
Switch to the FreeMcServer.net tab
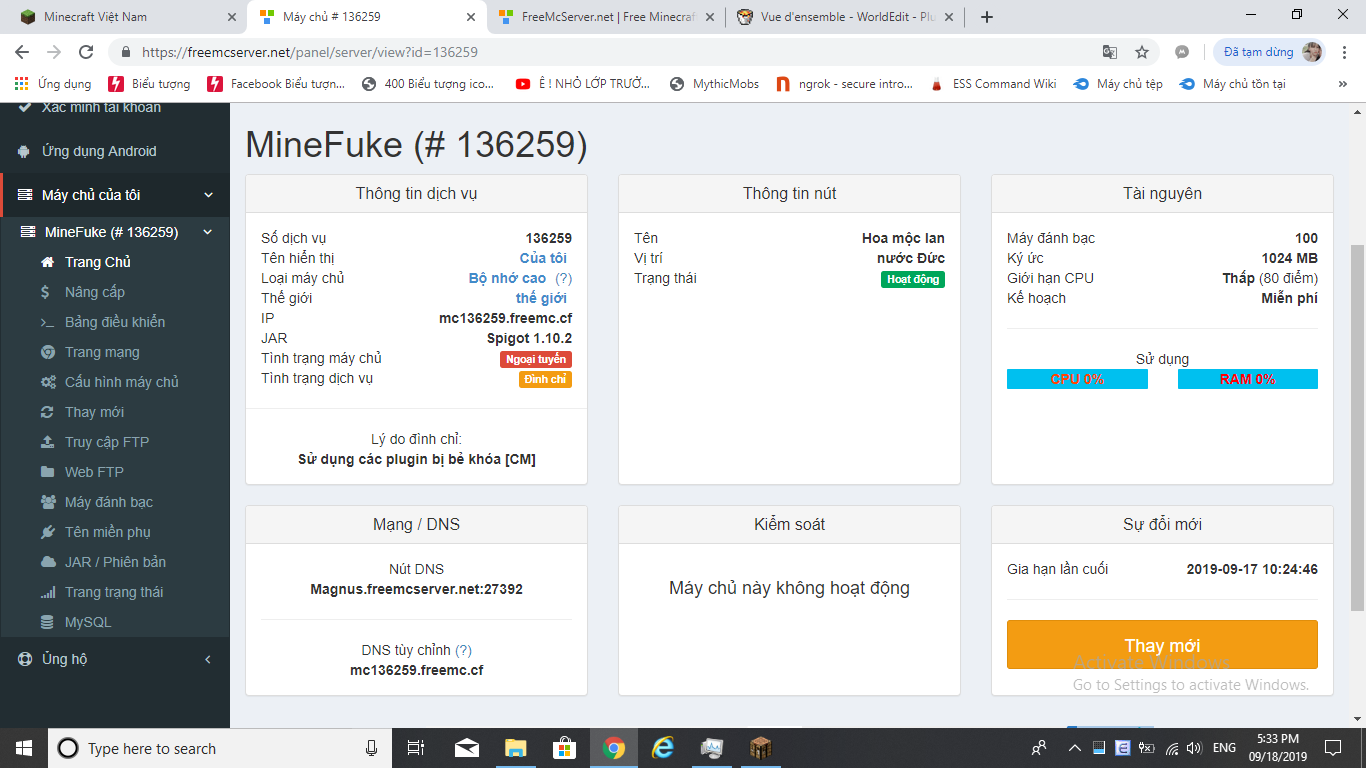pos(607,17)
